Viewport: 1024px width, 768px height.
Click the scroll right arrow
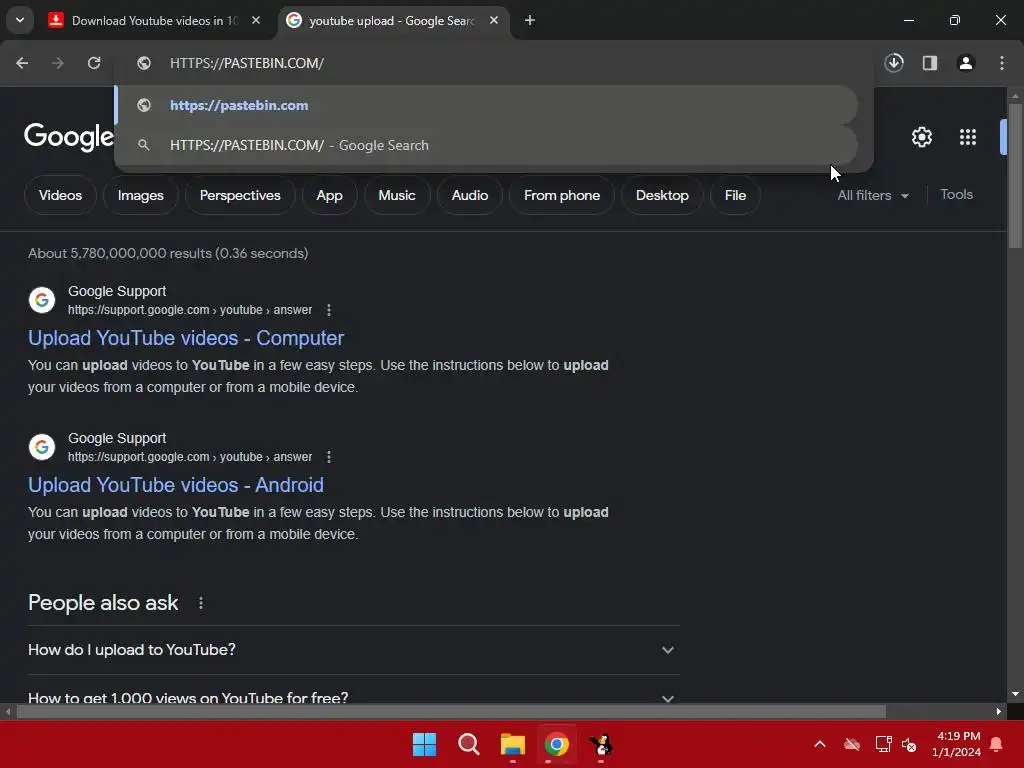(999, 712)
